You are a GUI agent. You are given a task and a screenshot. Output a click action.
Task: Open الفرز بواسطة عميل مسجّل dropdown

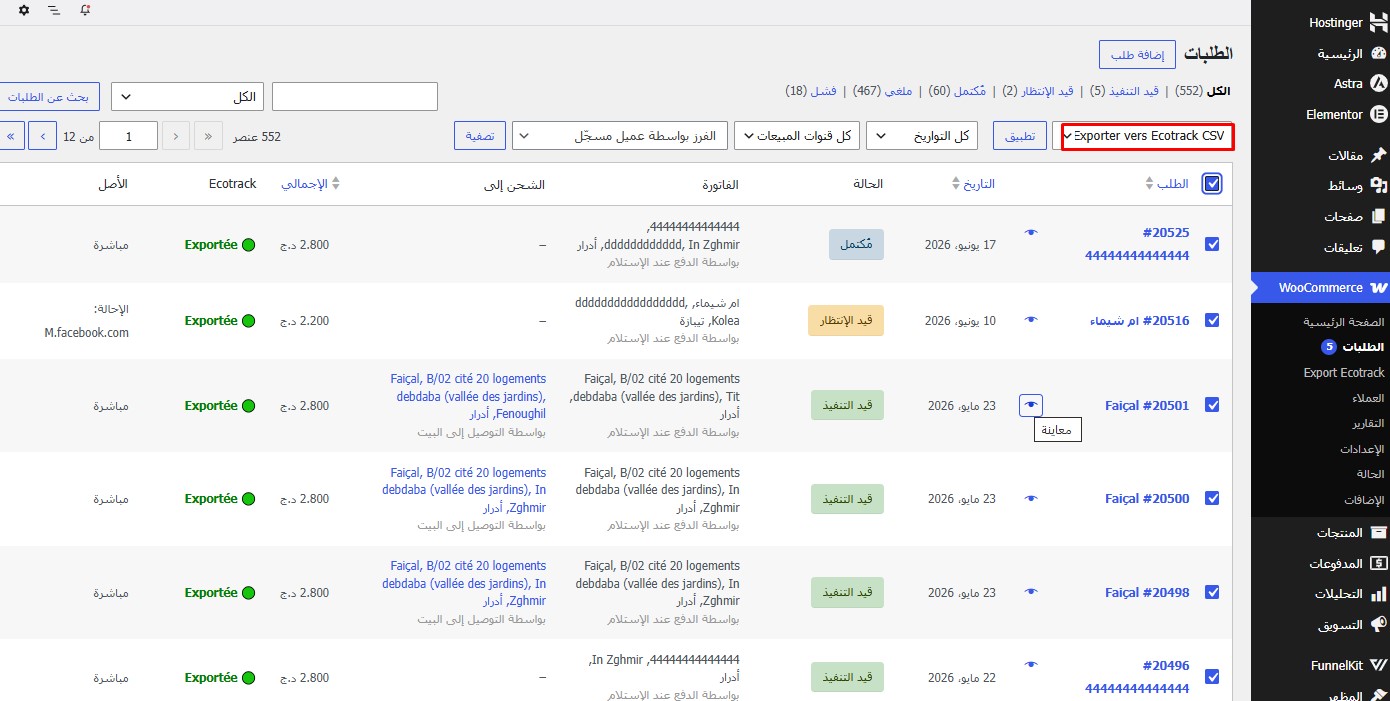(x=619, y=136)
